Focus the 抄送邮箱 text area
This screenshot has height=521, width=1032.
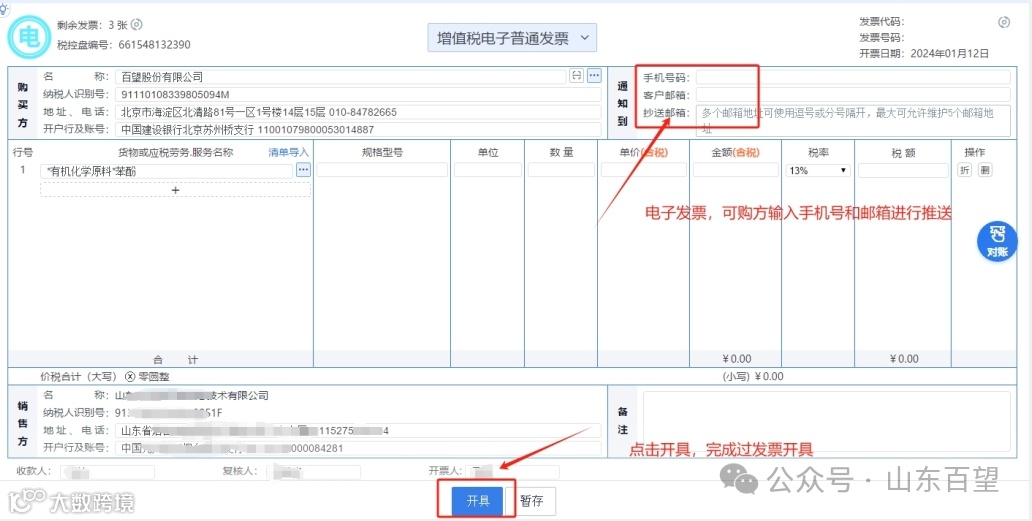[853, 120]
